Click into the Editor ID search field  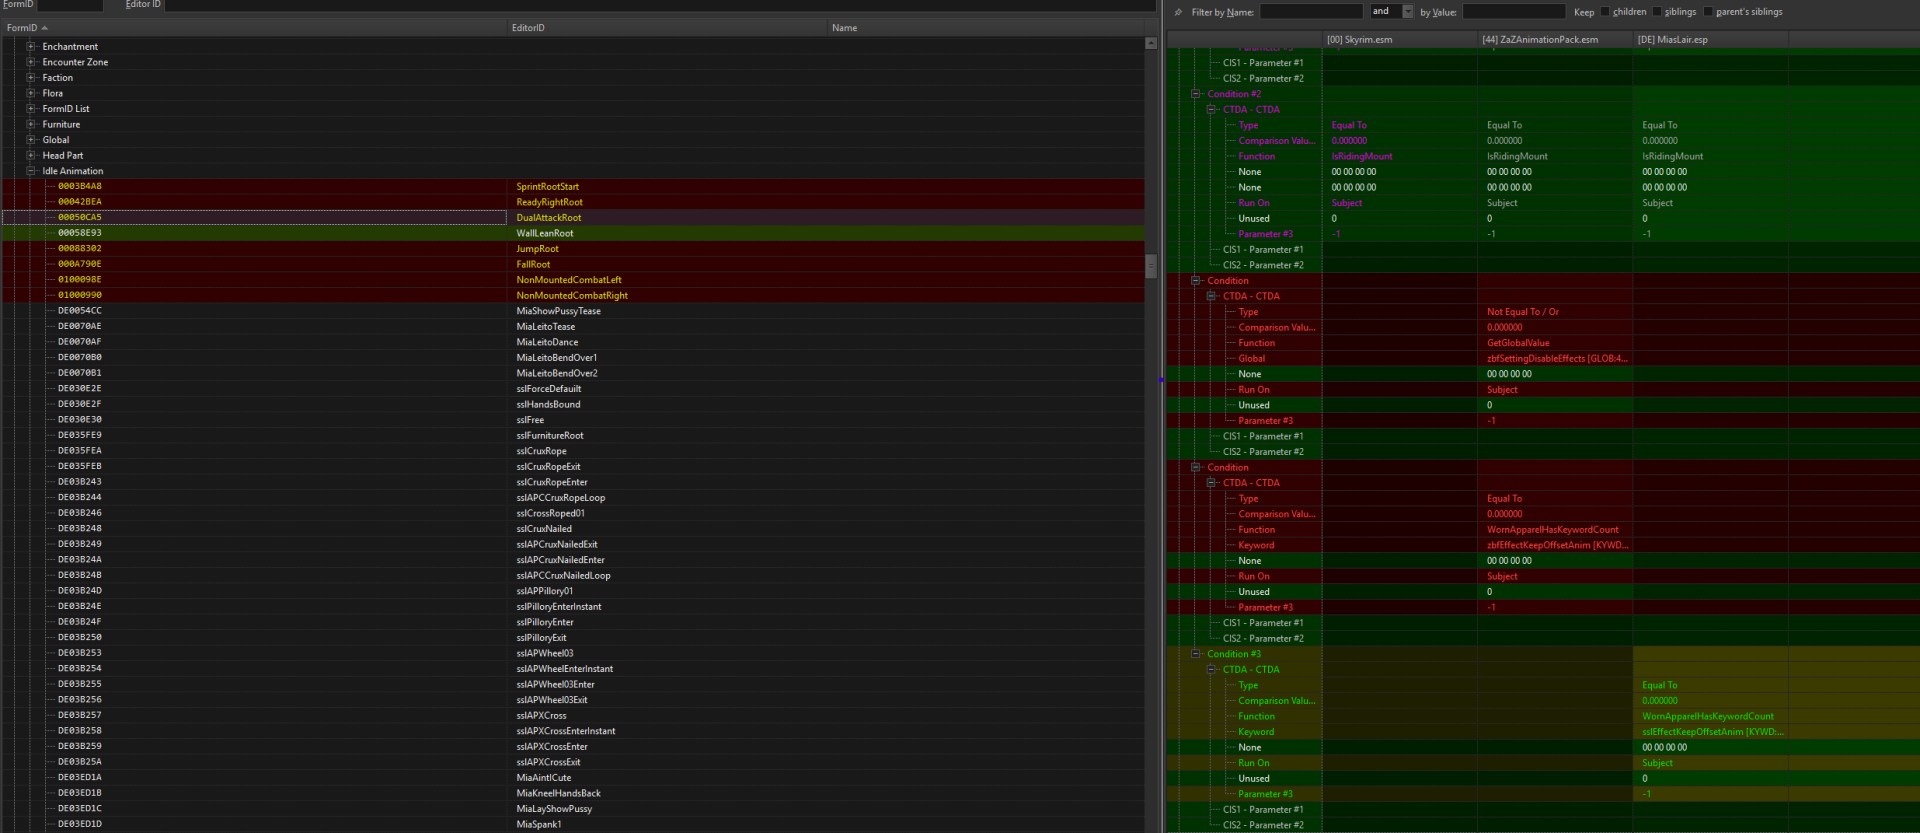pos(660,5)
